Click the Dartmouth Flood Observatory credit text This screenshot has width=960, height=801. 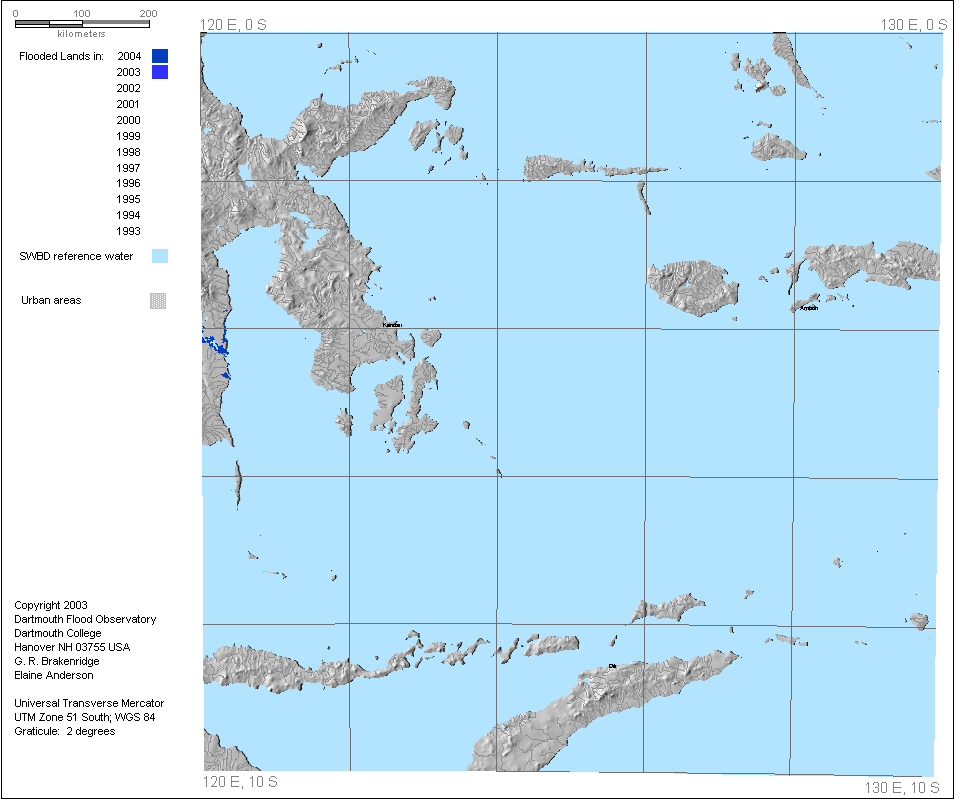pos(85,619)
